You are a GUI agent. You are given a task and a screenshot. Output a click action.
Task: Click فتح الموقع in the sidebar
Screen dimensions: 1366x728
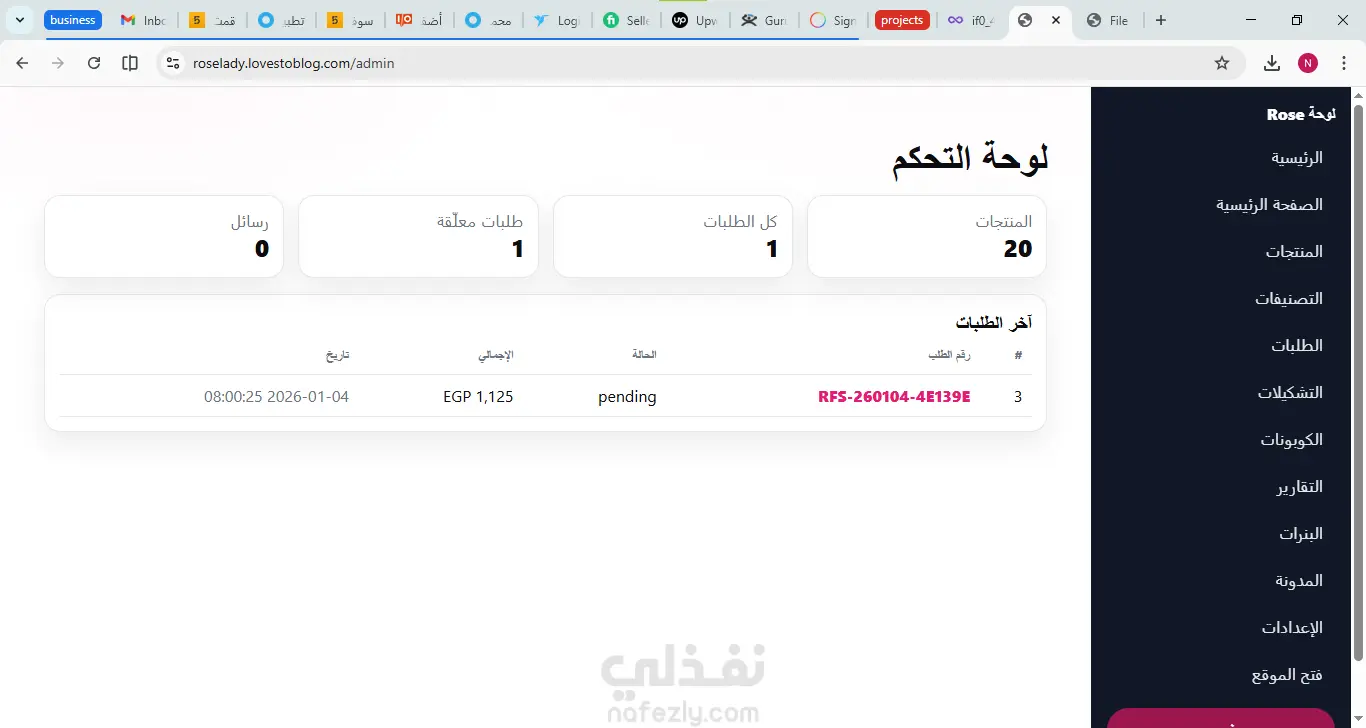(1287, 675)
